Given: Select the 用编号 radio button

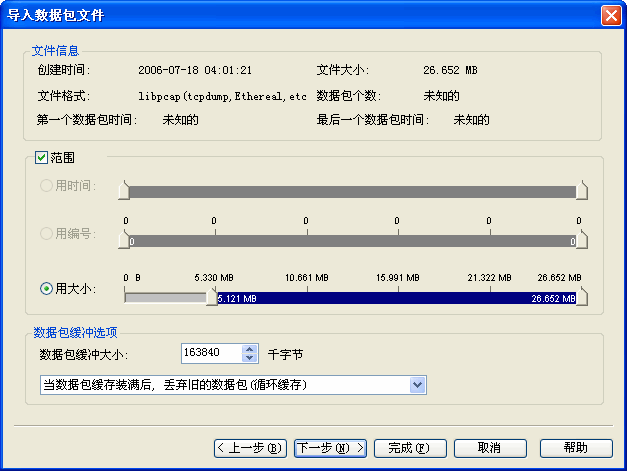Looking at the screenshot, I should coord(46,234).
